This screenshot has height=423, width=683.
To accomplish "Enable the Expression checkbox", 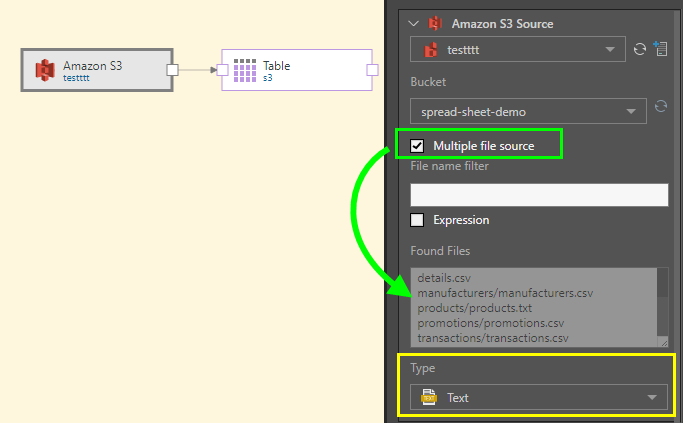I will point(418,220).
